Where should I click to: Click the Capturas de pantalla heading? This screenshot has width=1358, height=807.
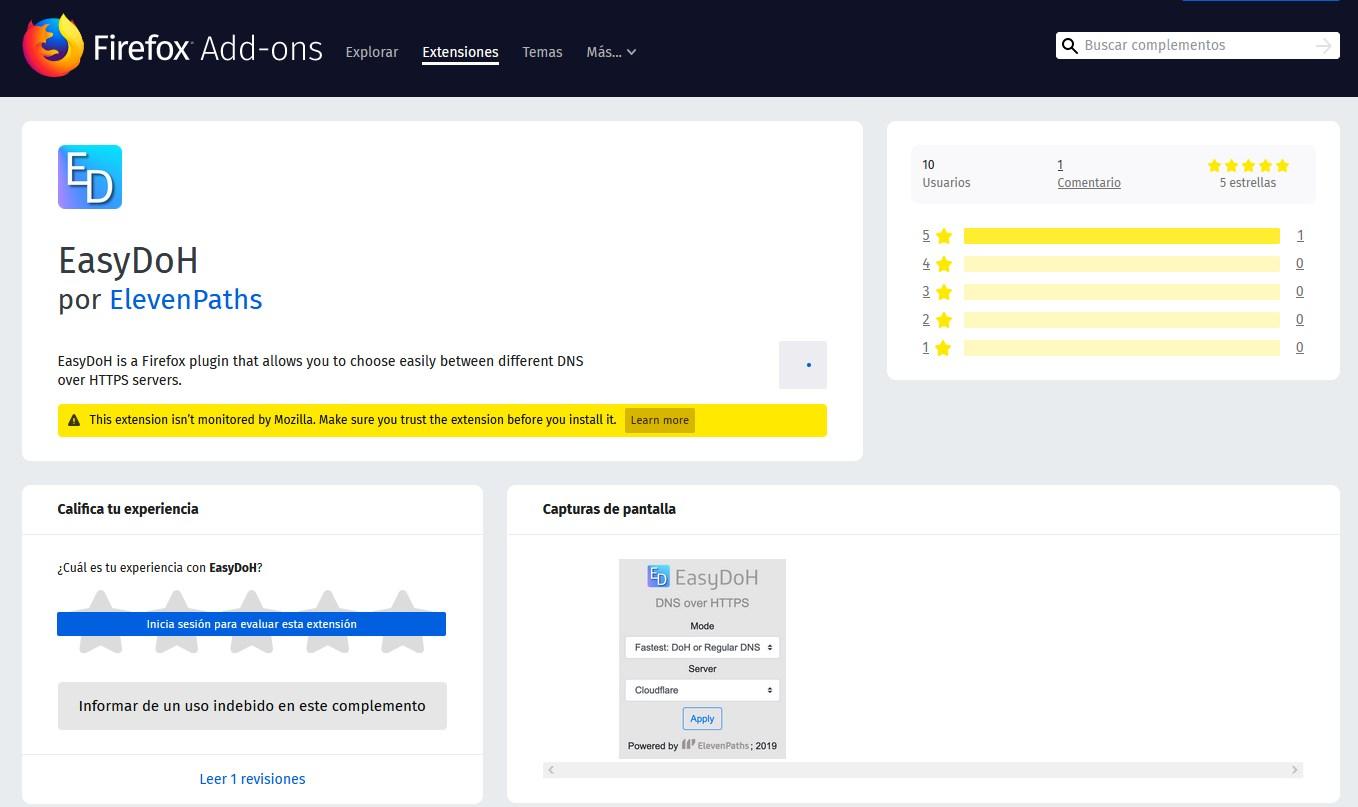pyautogui.click(x=609, y=509)
